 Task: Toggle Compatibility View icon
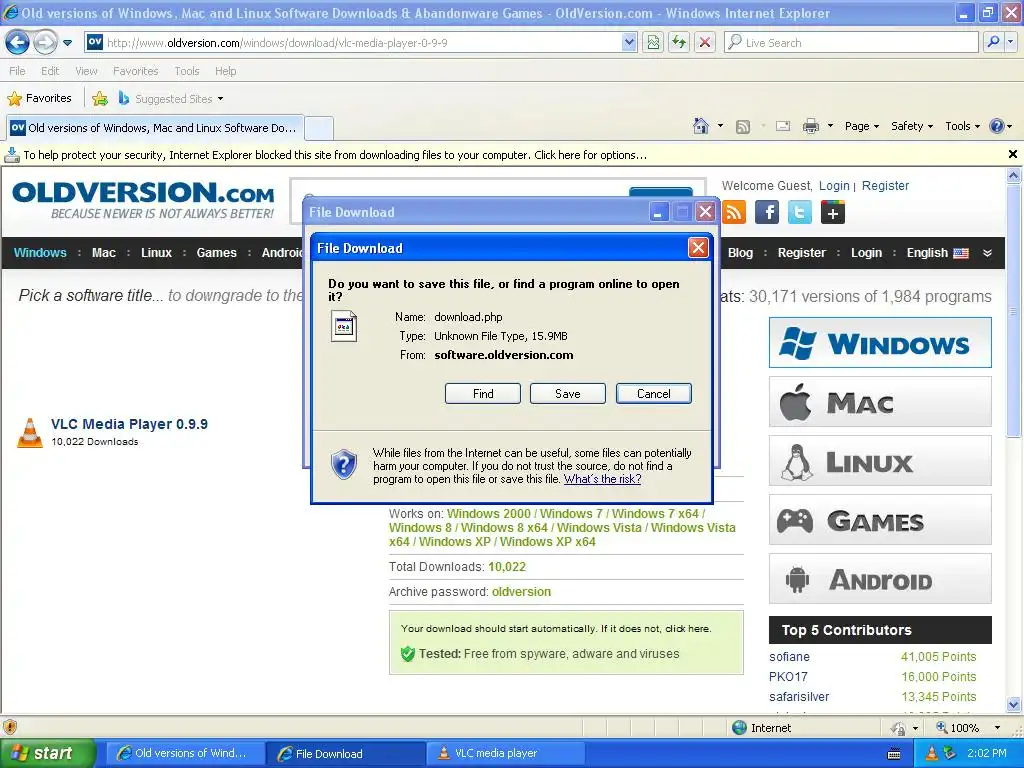[x=653, y=43]
